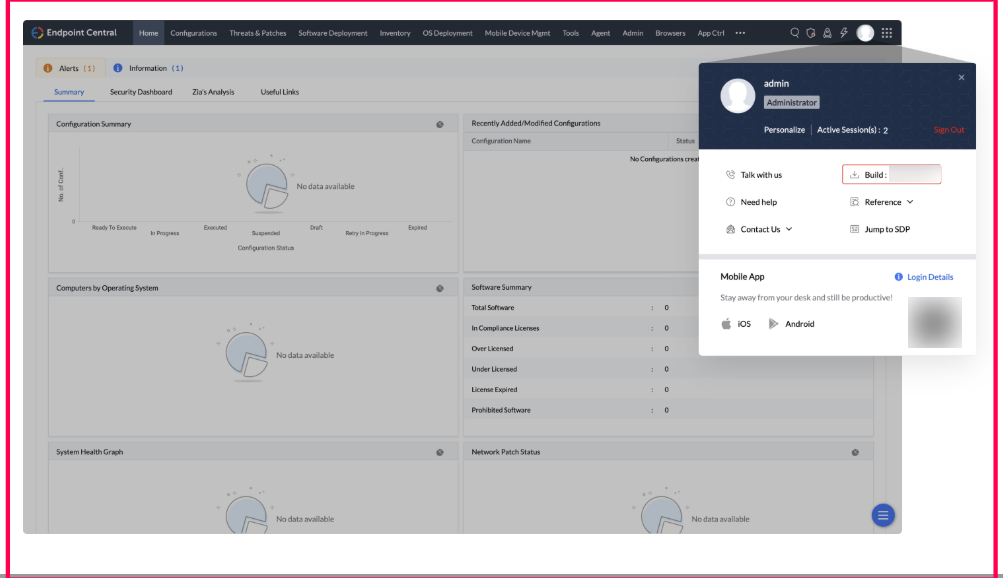Open Network Patch Status settings icon
1003x578 pixels.
pyautogui.click(x=855, y=452)
